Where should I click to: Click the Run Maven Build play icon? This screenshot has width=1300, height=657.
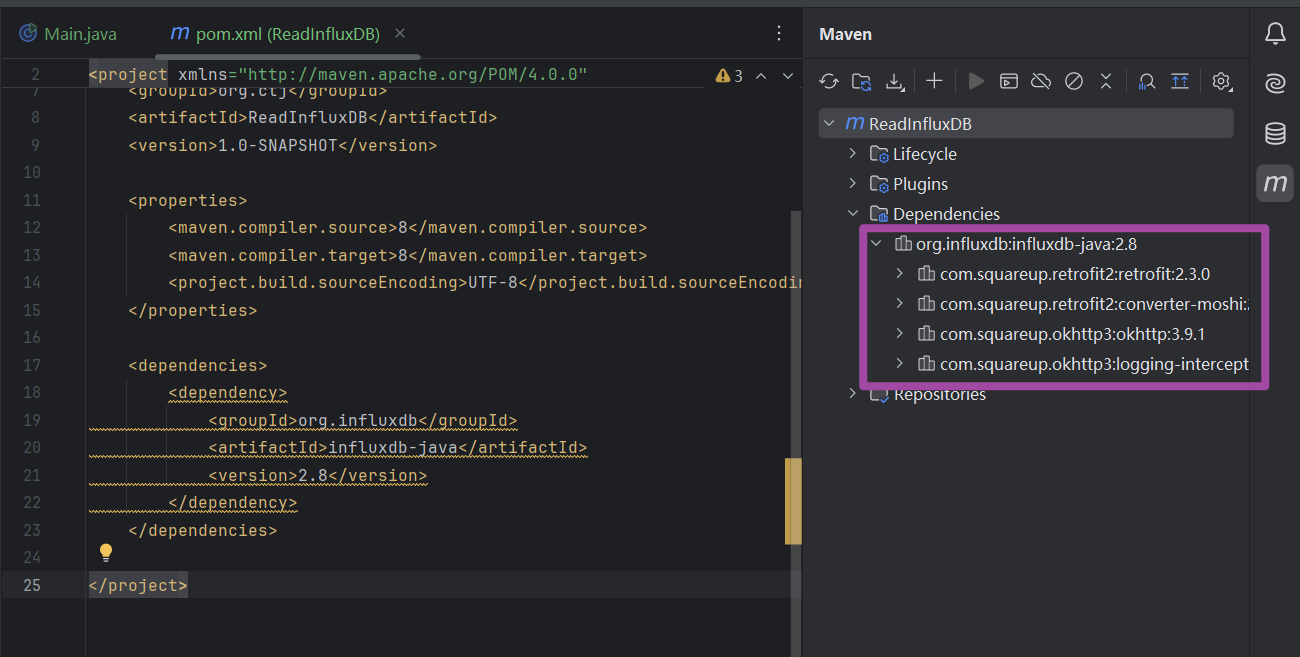click(x=977, y=81)
